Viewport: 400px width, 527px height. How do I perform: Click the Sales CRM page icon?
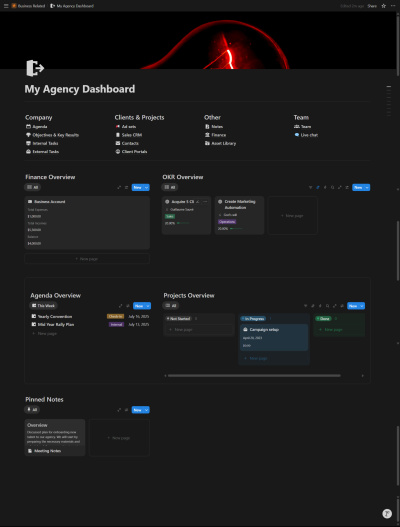[118, 135]
